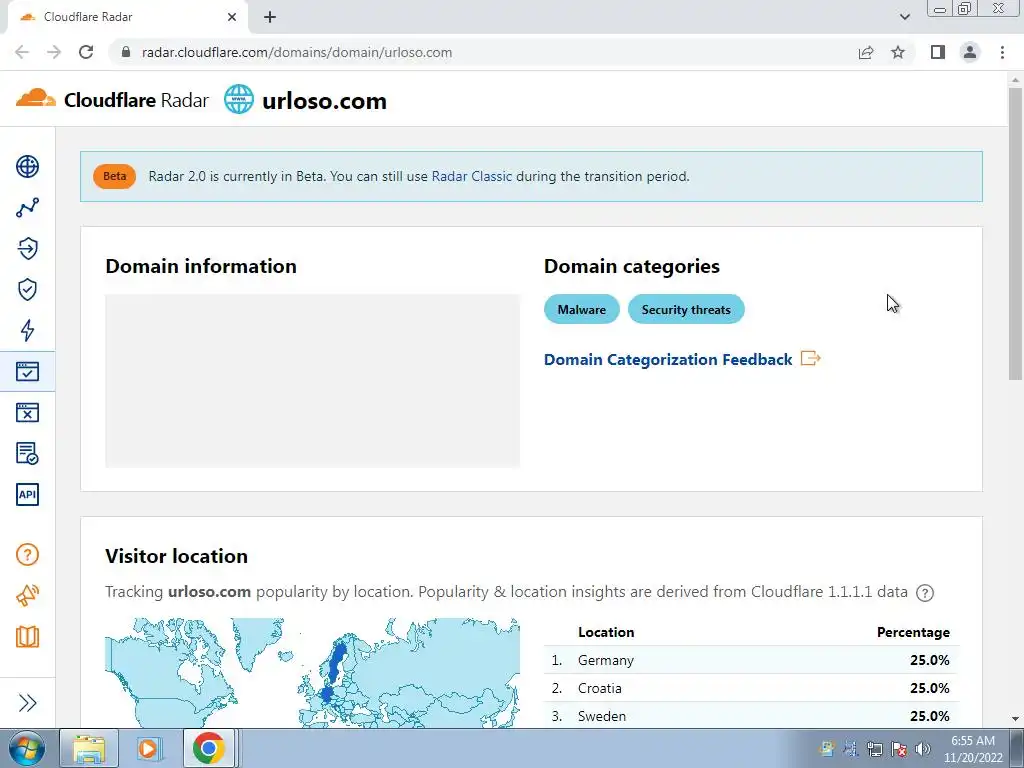Click the volume speaker tray icon
This screenshot has width=1024, height=768.
(923, 749)
